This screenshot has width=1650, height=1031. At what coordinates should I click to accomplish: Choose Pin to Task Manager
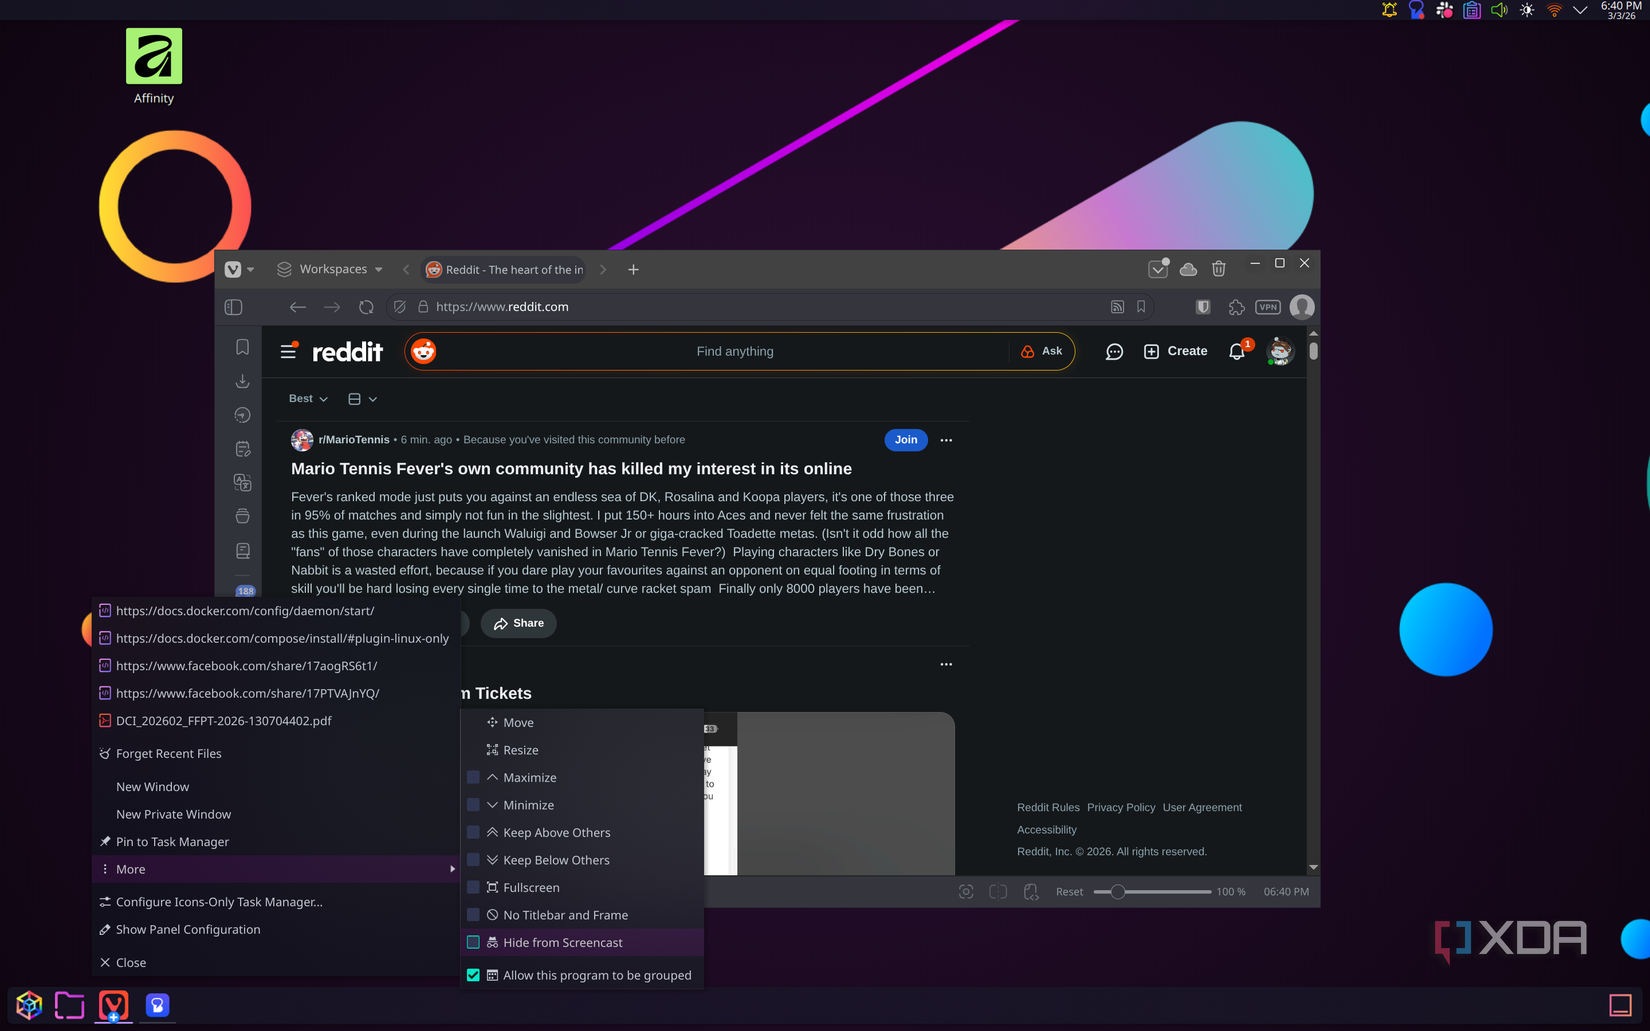pyautogui.click(x=275, y=842)
